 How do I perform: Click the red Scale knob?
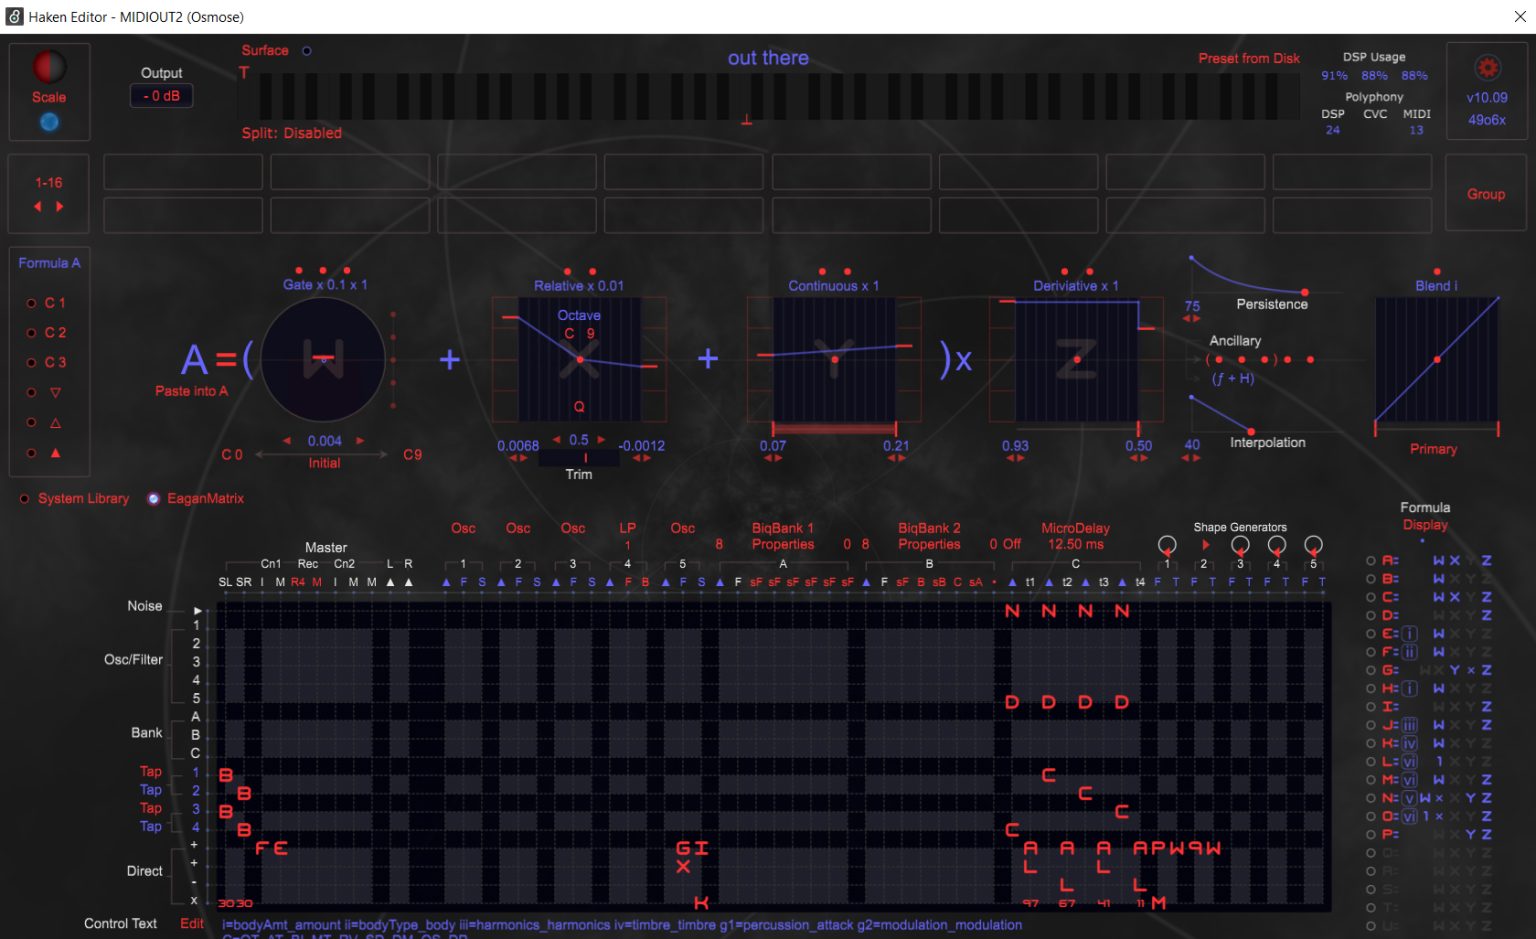tap(49, 67)
